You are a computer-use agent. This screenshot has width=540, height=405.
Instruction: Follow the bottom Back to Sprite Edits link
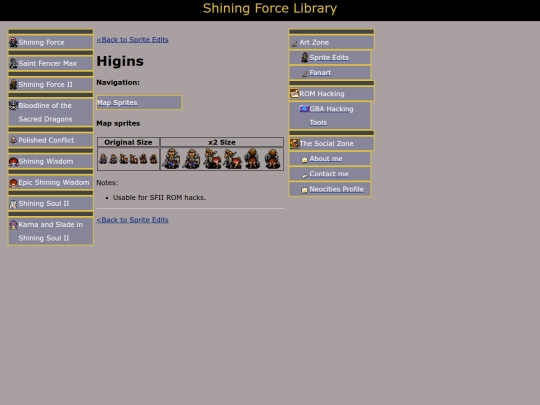(x=132, y=220)
